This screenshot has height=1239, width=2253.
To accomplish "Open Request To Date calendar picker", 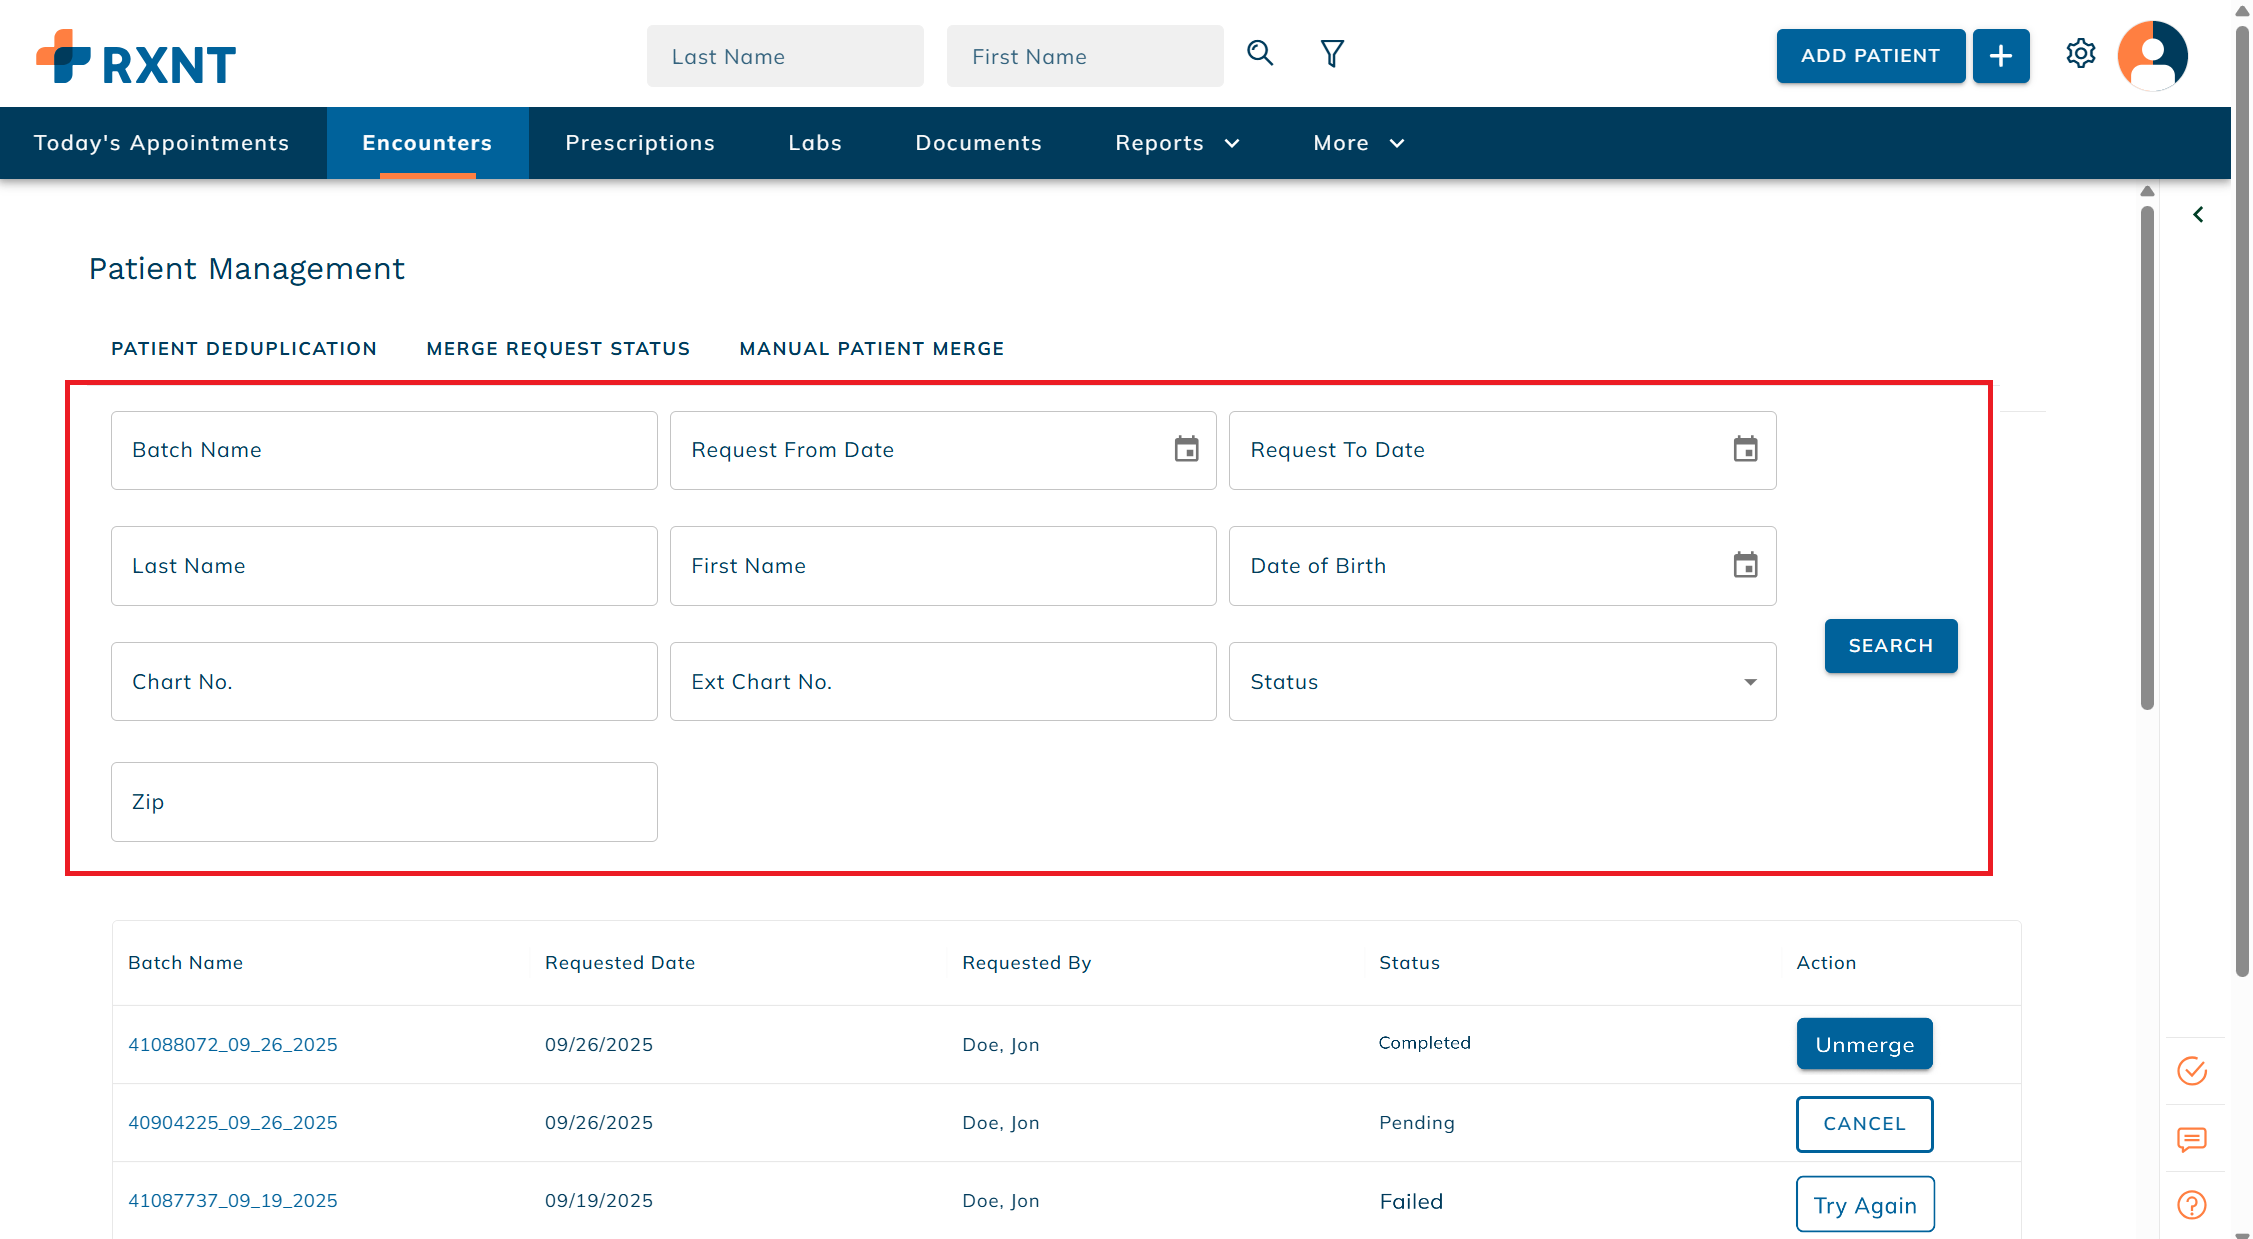I will [x=1745, y=449].
